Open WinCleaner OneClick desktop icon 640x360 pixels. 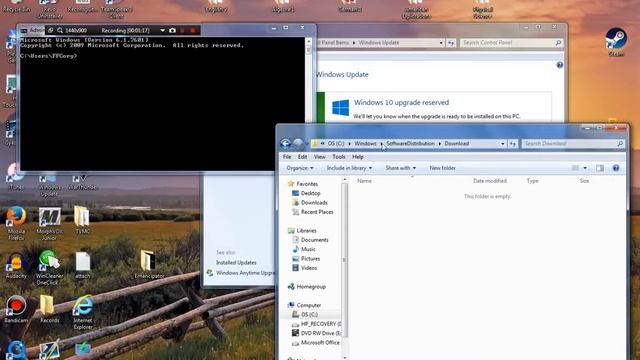[x=49, y=268]
